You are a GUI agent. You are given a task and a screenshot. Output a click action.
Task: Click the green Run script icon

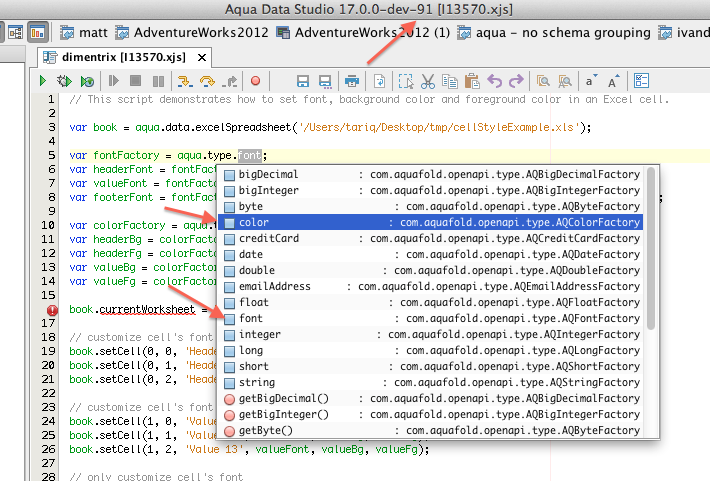[x=43, y=81]
